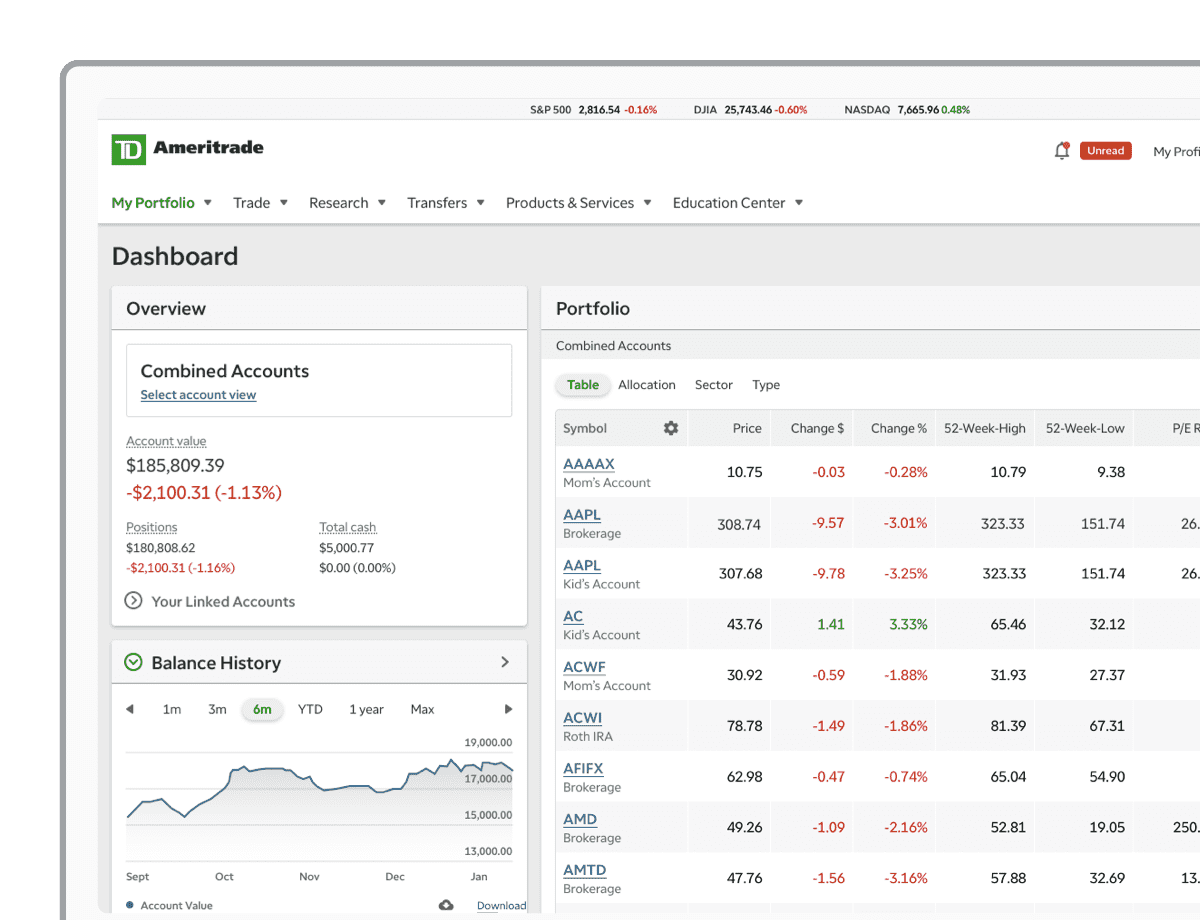This screenshot has width=1200, height=920.
Task: Switch to the Allocation tab
Action: click(x=647, y=385)
